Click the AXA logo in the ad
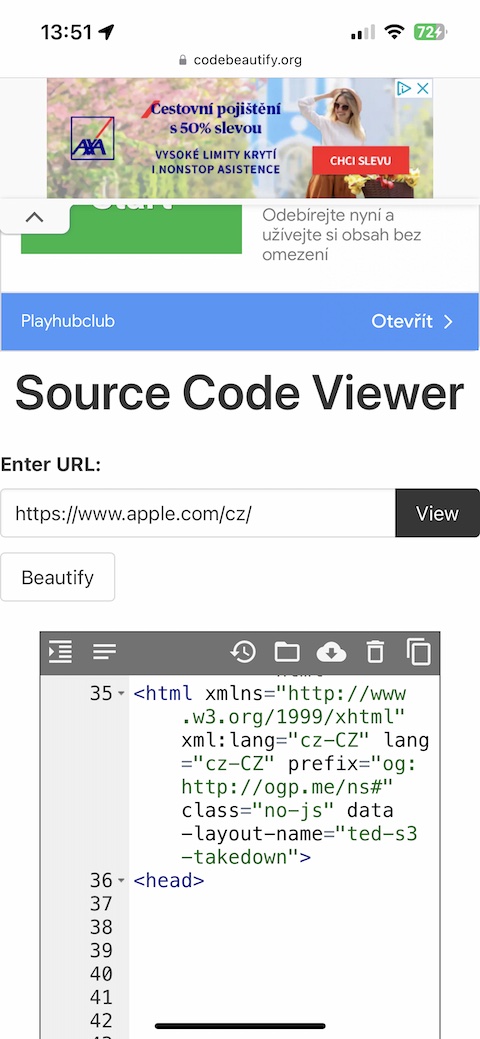This screenshot has height=1039, width=480. pyautogui.click(x=93, y=138)
